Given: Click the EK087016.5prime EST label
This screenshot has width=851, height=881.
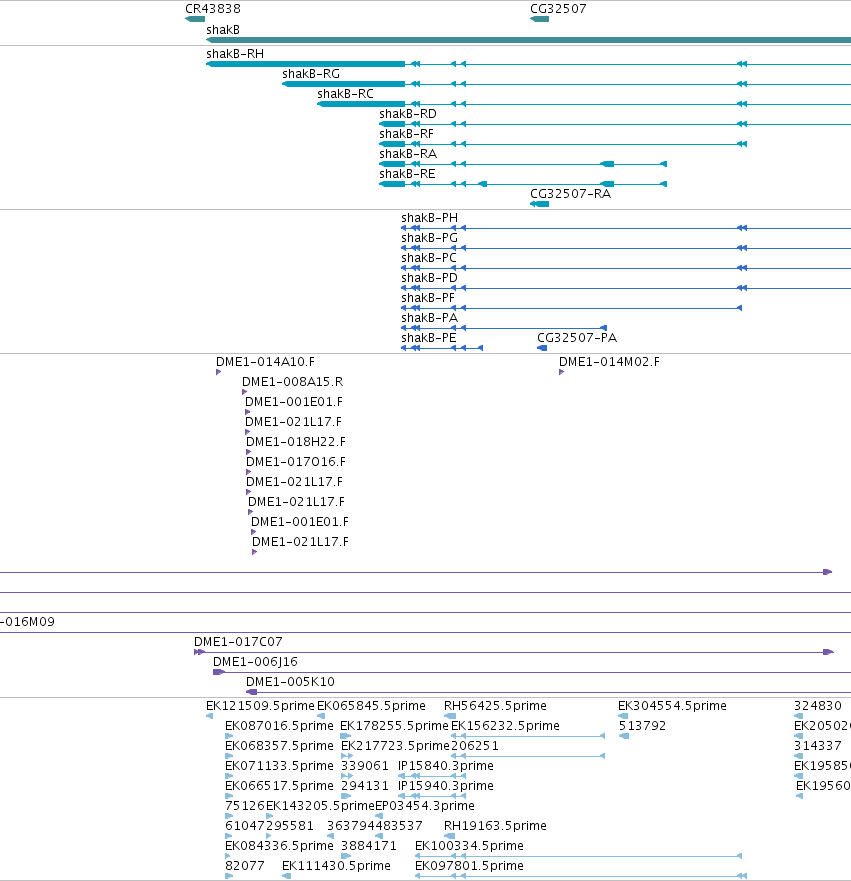Looking at the screenshot, I should pyautogui.click(x=279, y=726).
